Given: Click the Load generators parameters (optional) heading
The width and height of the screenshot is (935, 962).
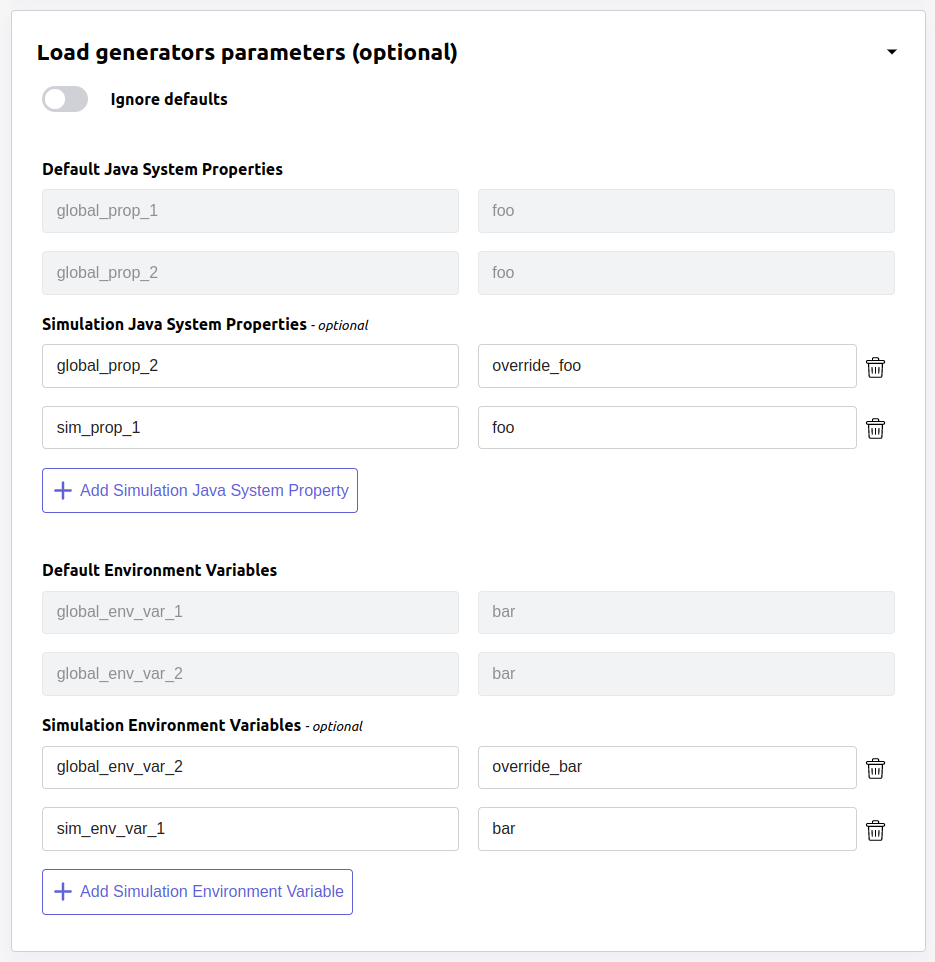Looking at the screenshot, I should [x=247, y=53].
